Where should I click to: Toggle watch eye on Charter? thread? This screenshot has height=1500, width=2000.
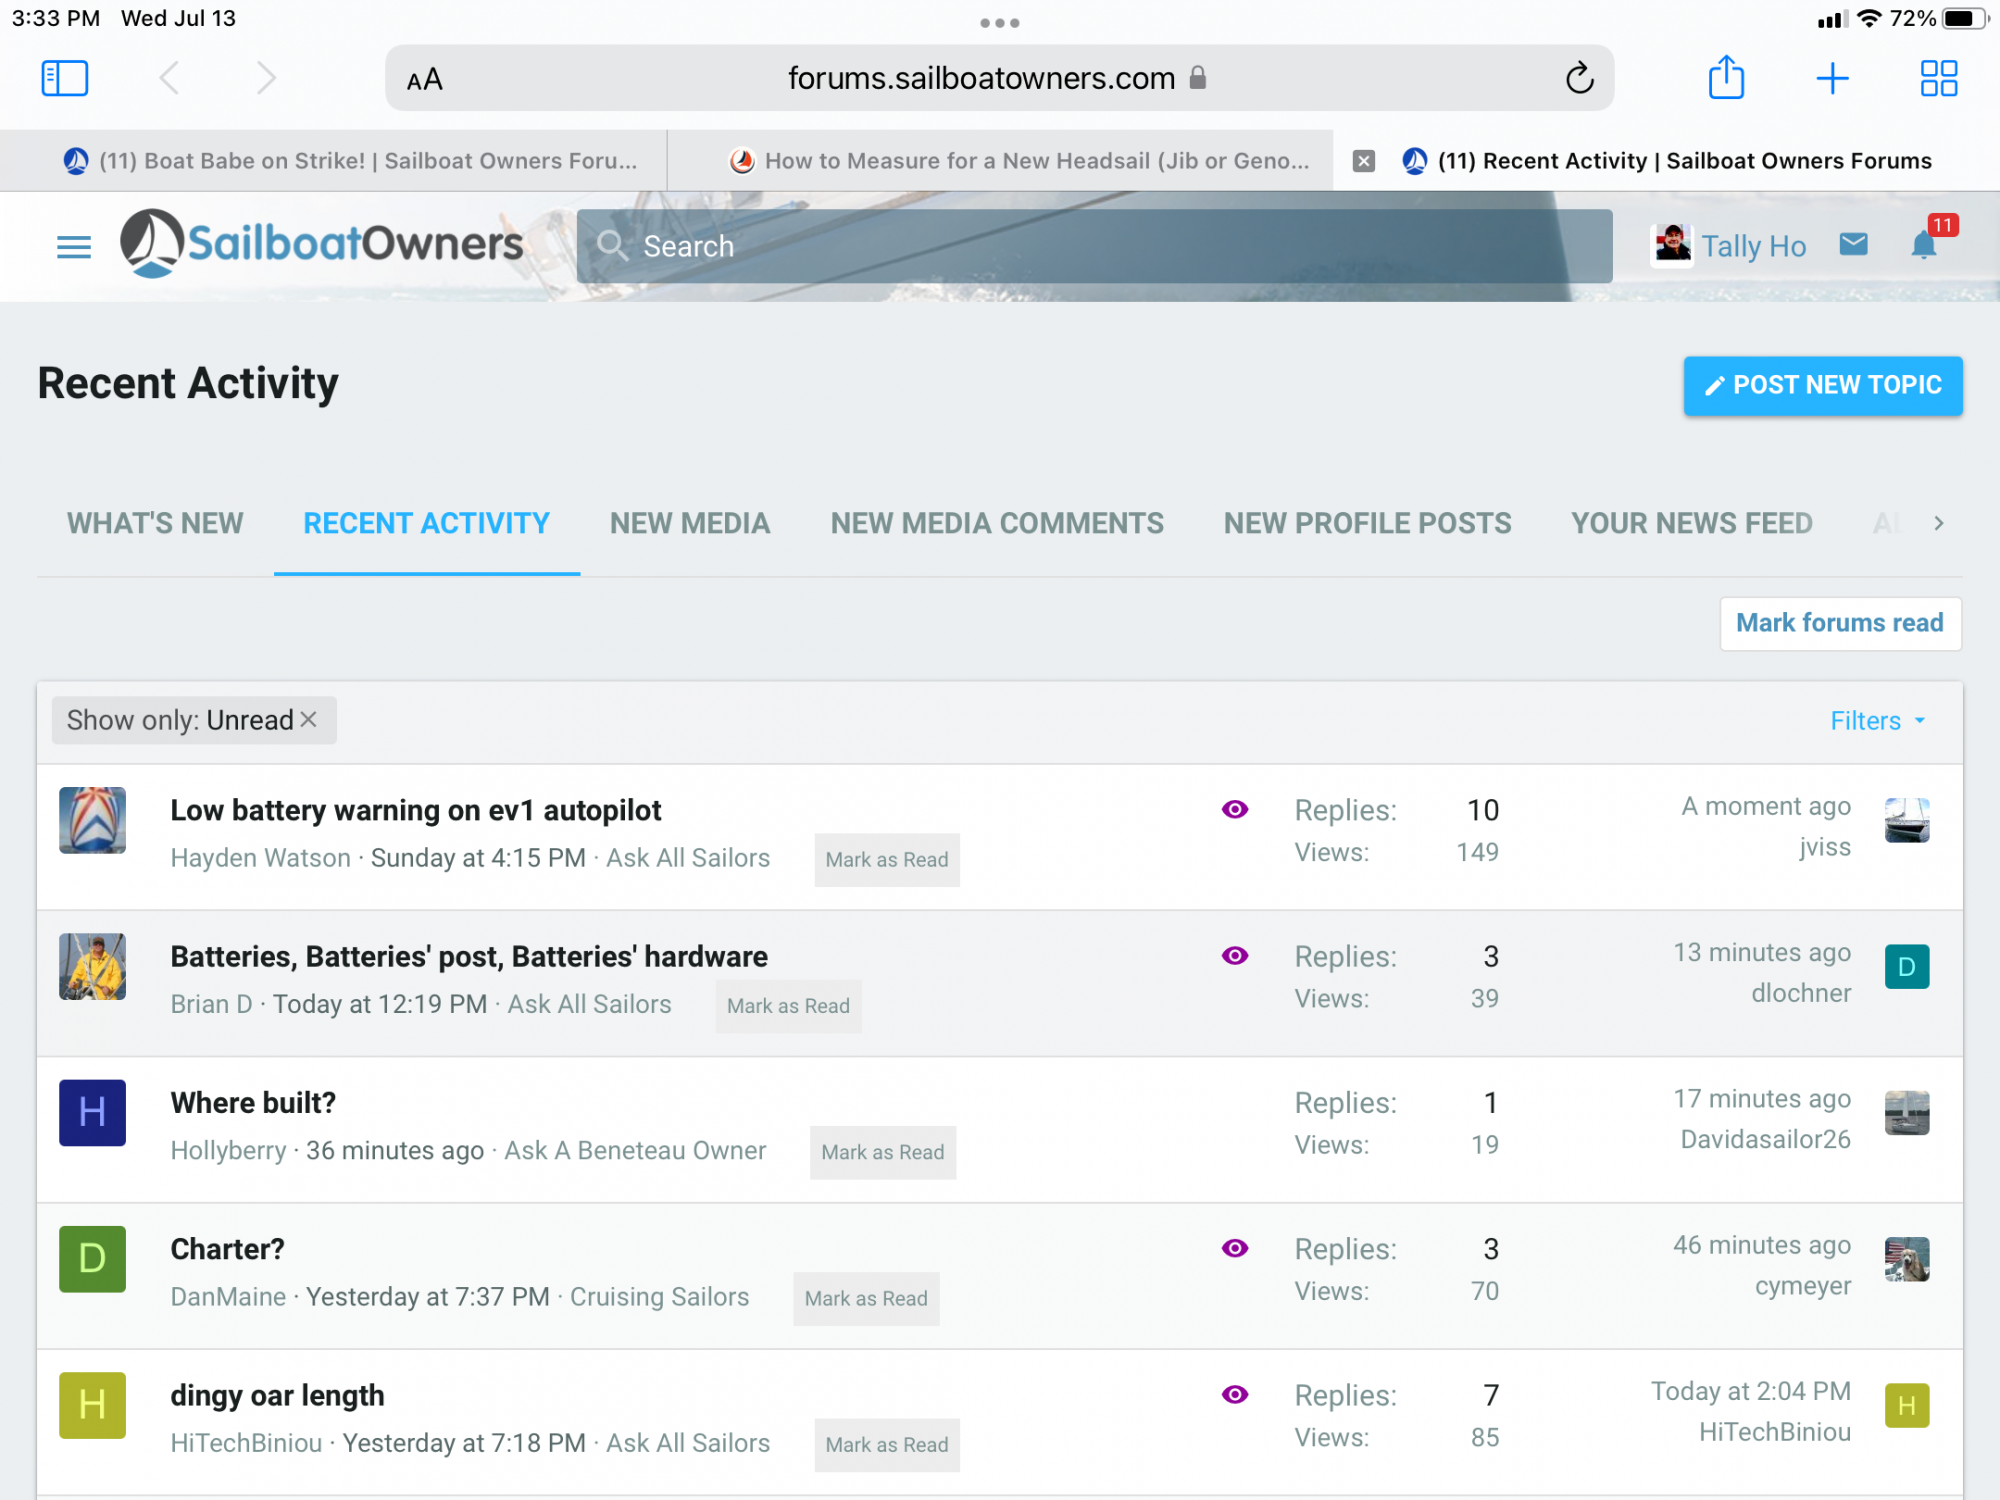point(1235,1248)
